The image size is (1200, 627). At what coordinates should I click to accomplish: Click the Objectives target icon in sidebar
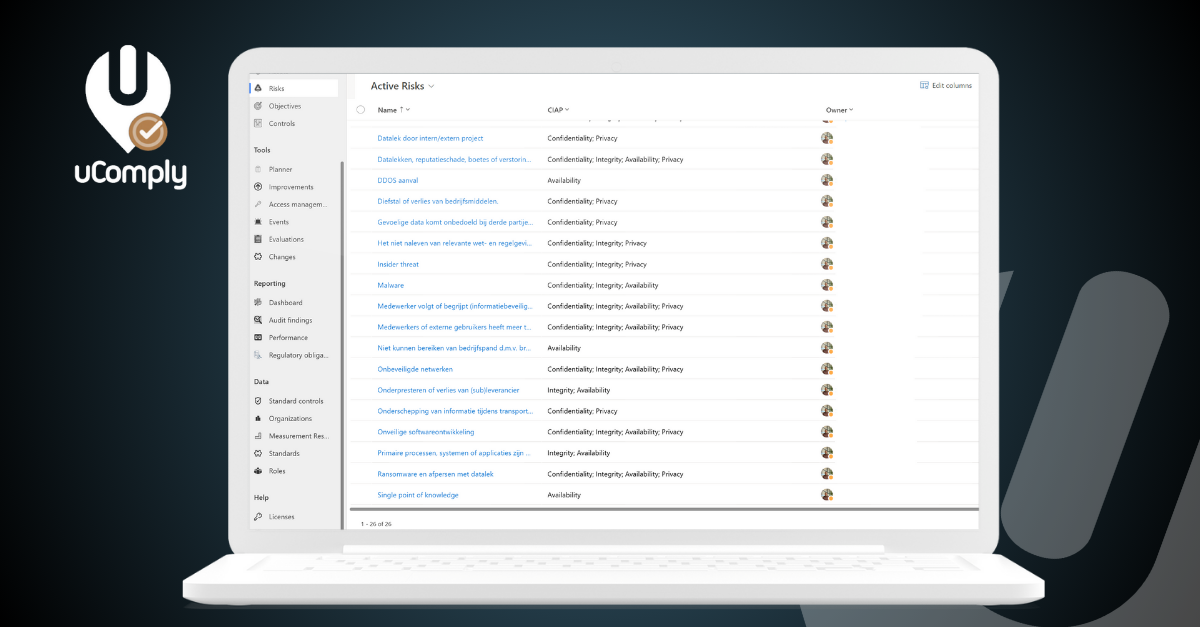(258, 106)
